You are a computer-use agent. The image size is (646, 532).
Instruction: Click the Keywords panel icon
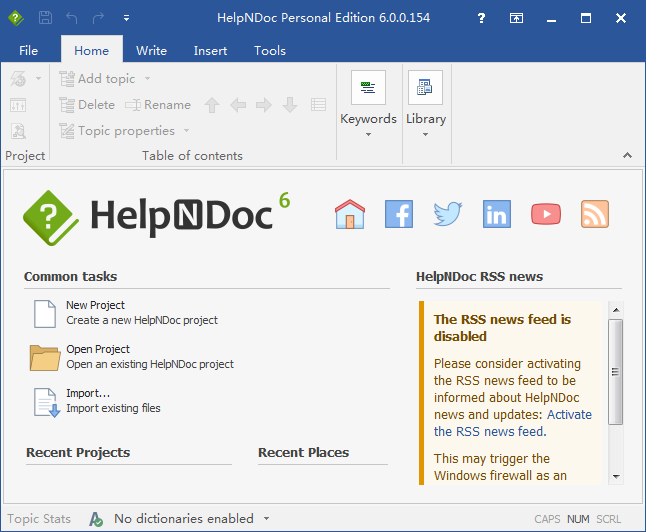pos(368,87)
